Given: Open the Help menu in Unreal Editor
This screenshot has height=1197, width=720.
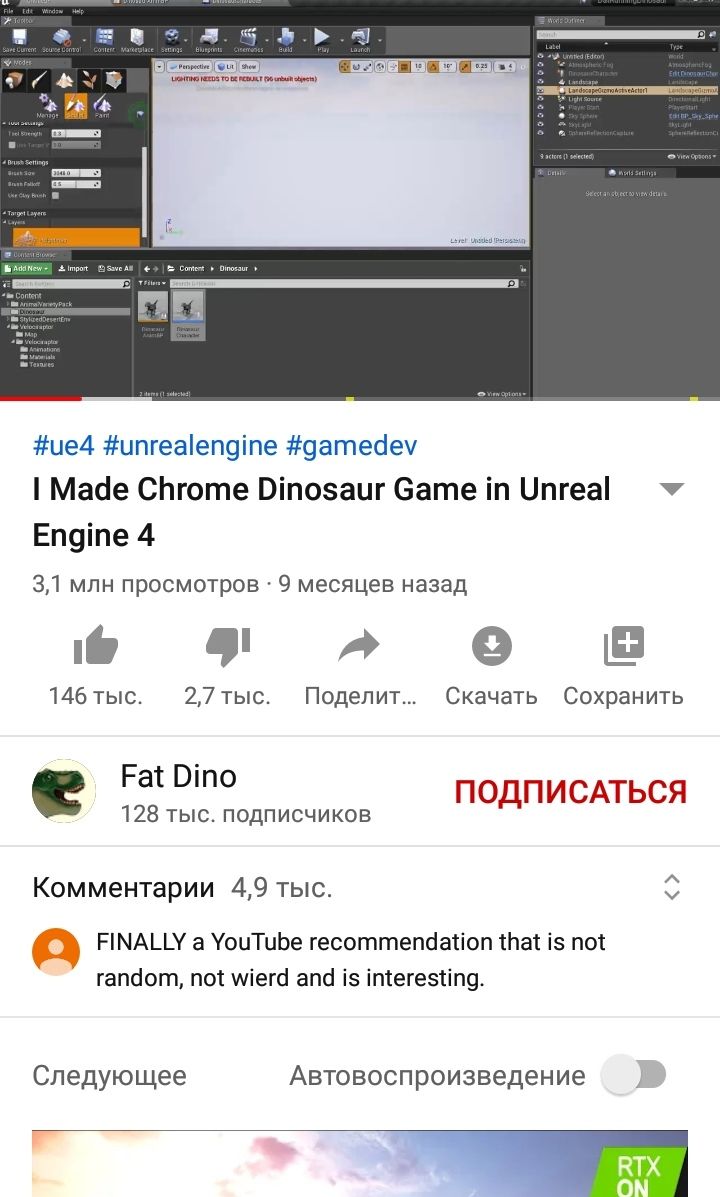Looking at the screenshot, I should point(78,11).
